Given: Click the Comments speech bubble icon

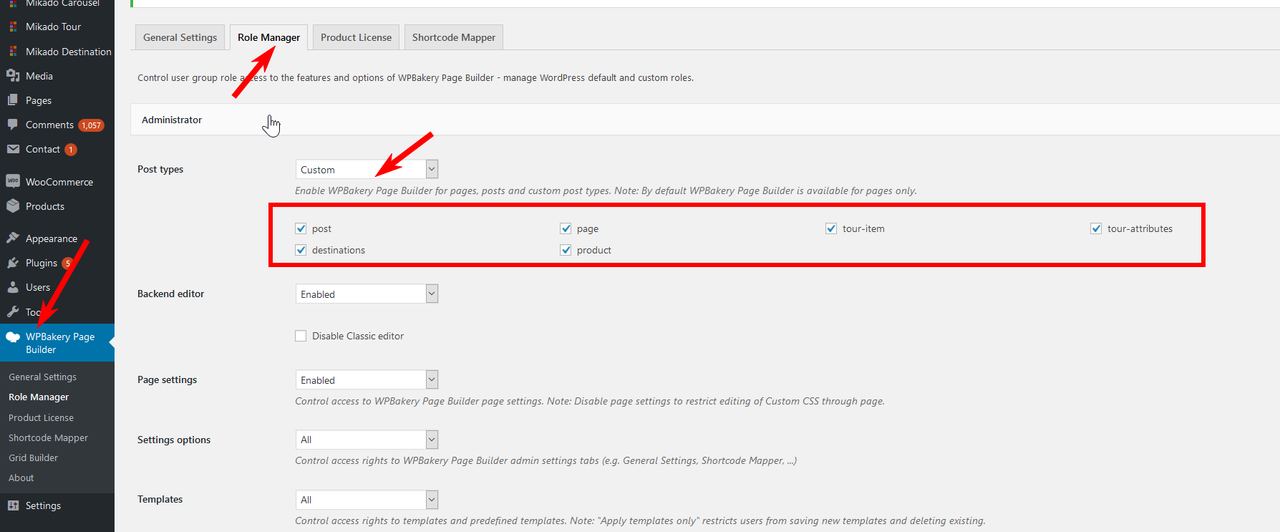Looking at the screenshot, I should tap(12, 125).
